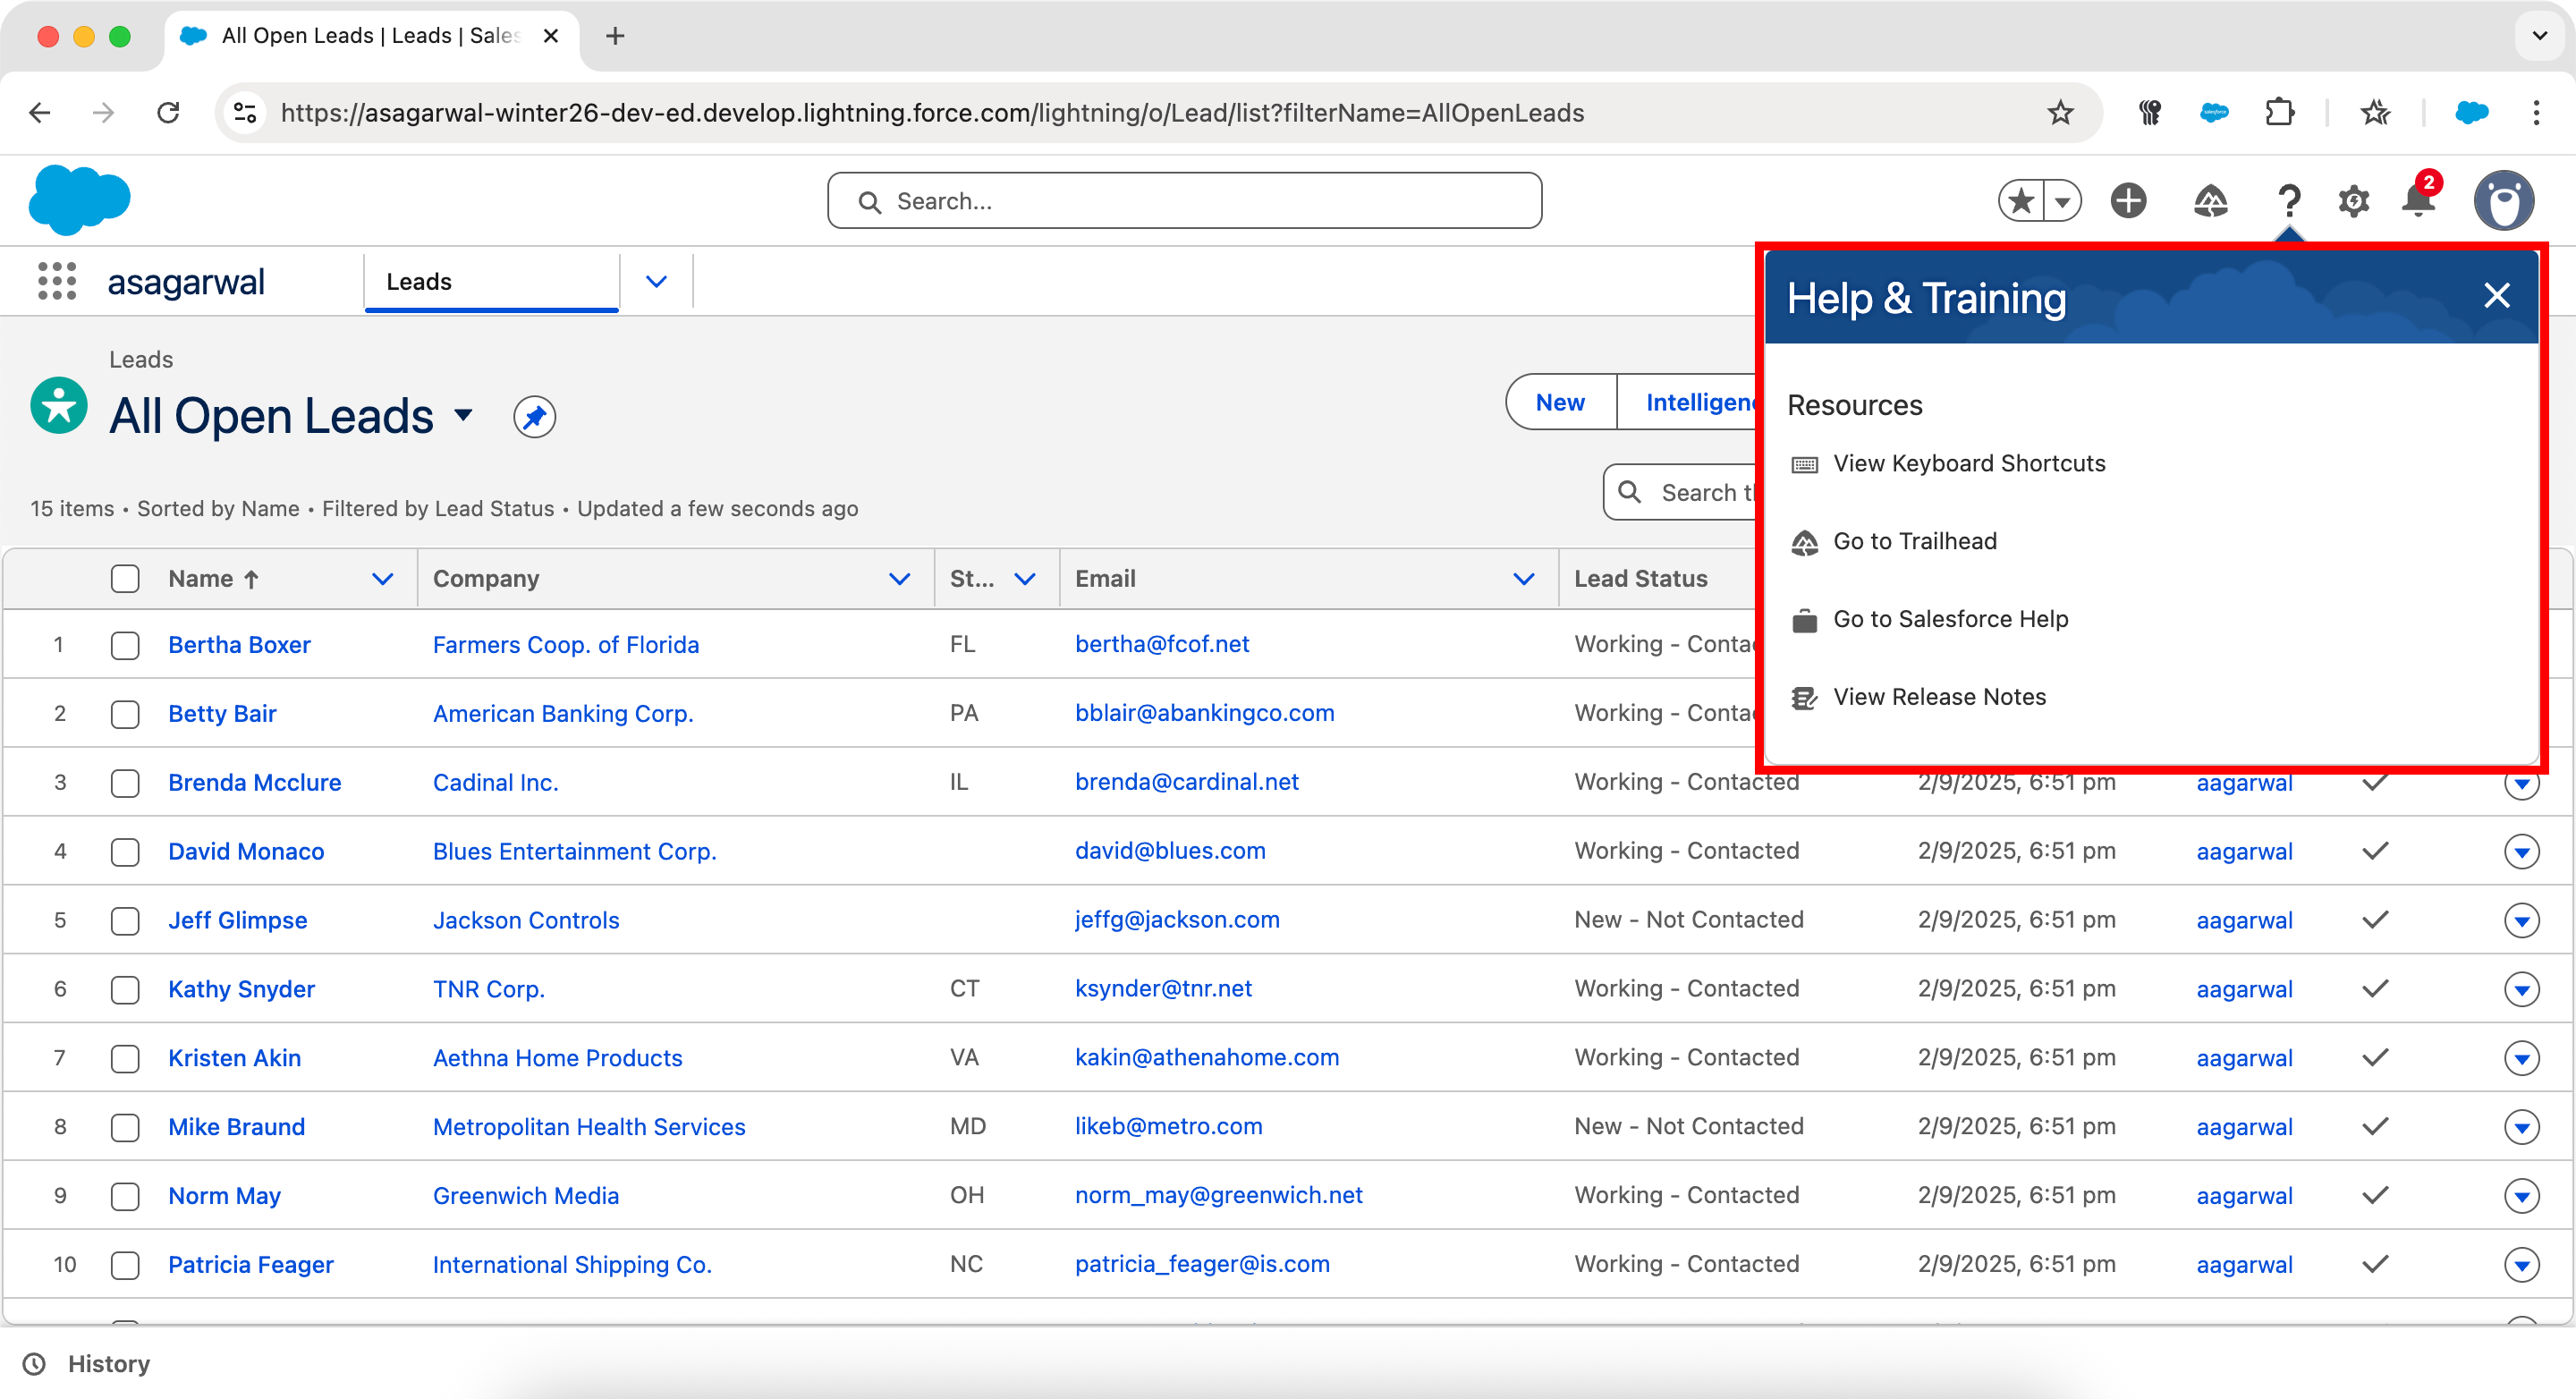This screenshot has width=2576, height=1399.
Task: Check the box for Betty Bair
Action: pyautogui.click(x=125, y=714)
